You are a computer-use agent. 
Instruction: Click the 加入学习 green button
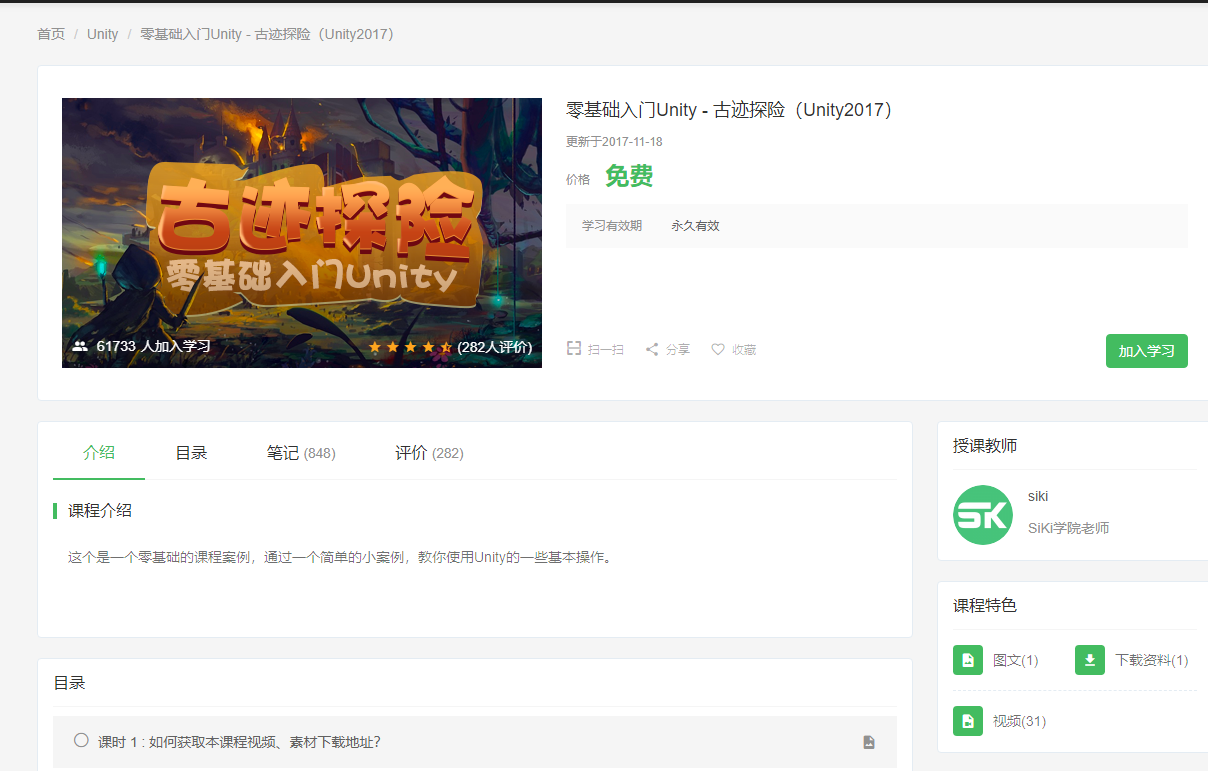coord(1147,351)
